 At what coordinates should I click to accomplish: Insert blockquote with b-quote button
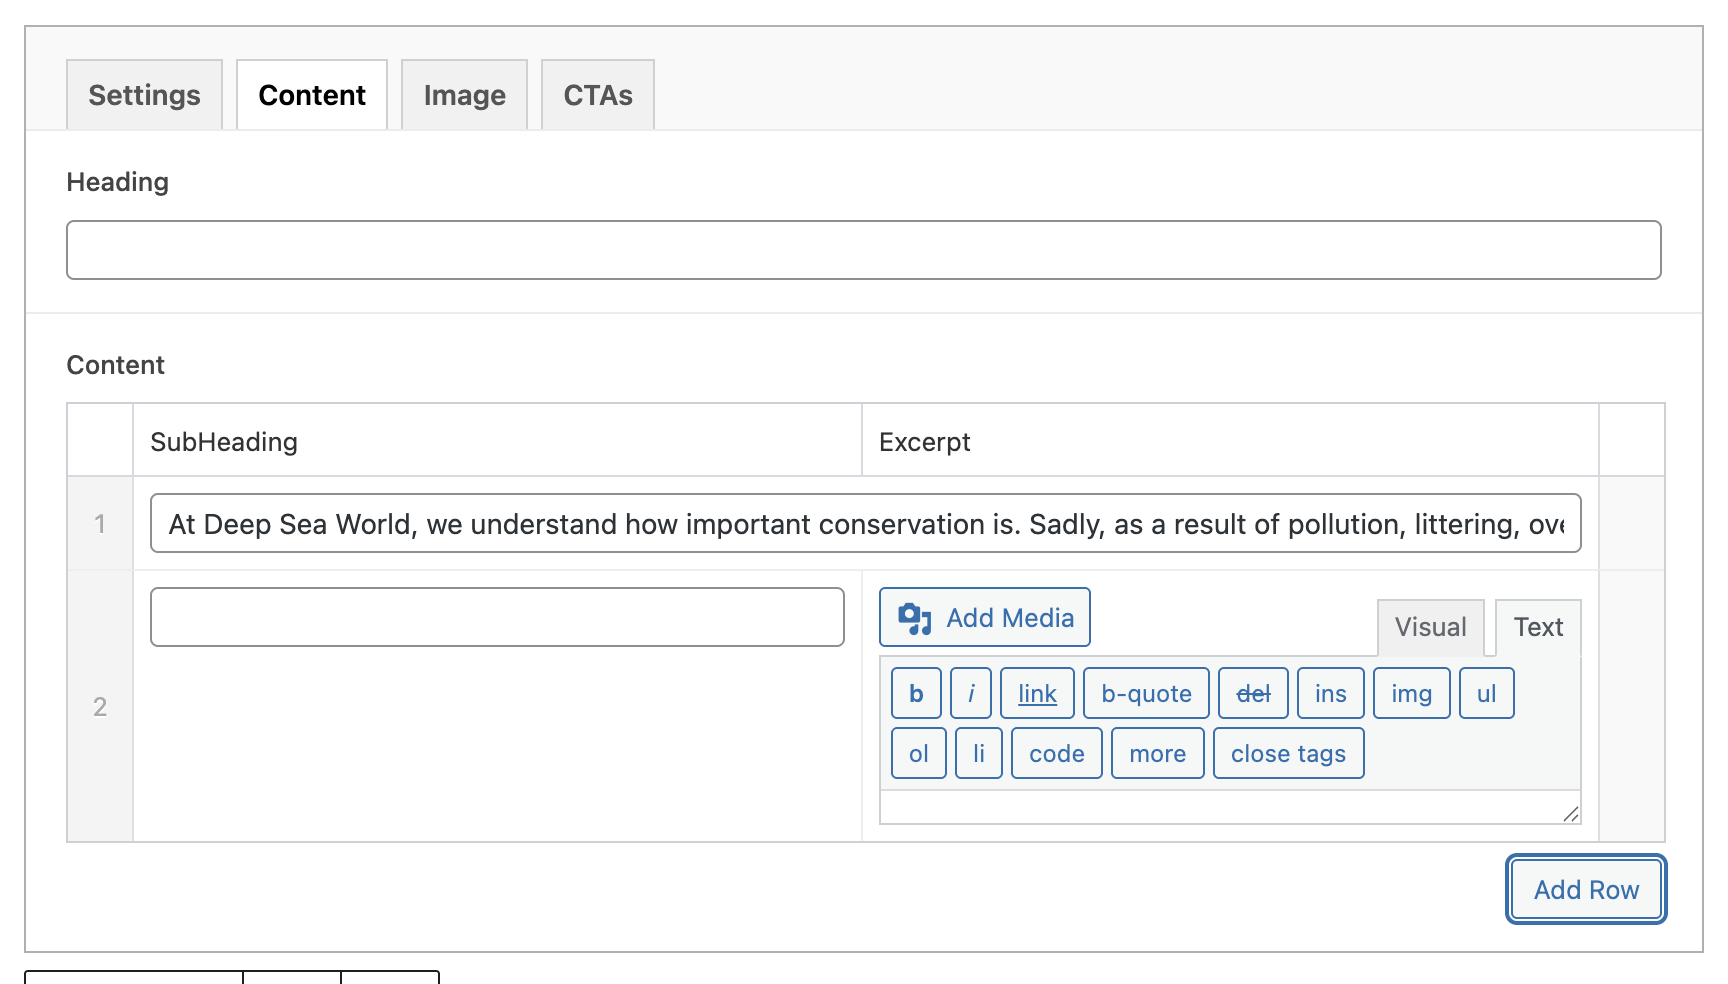click(x=1146, y=693)
